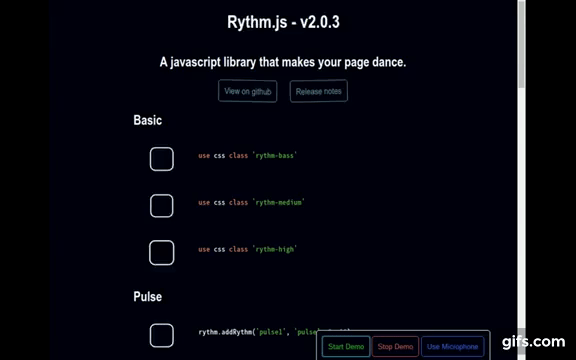Click the Stop Demo button

pos(395,346)
